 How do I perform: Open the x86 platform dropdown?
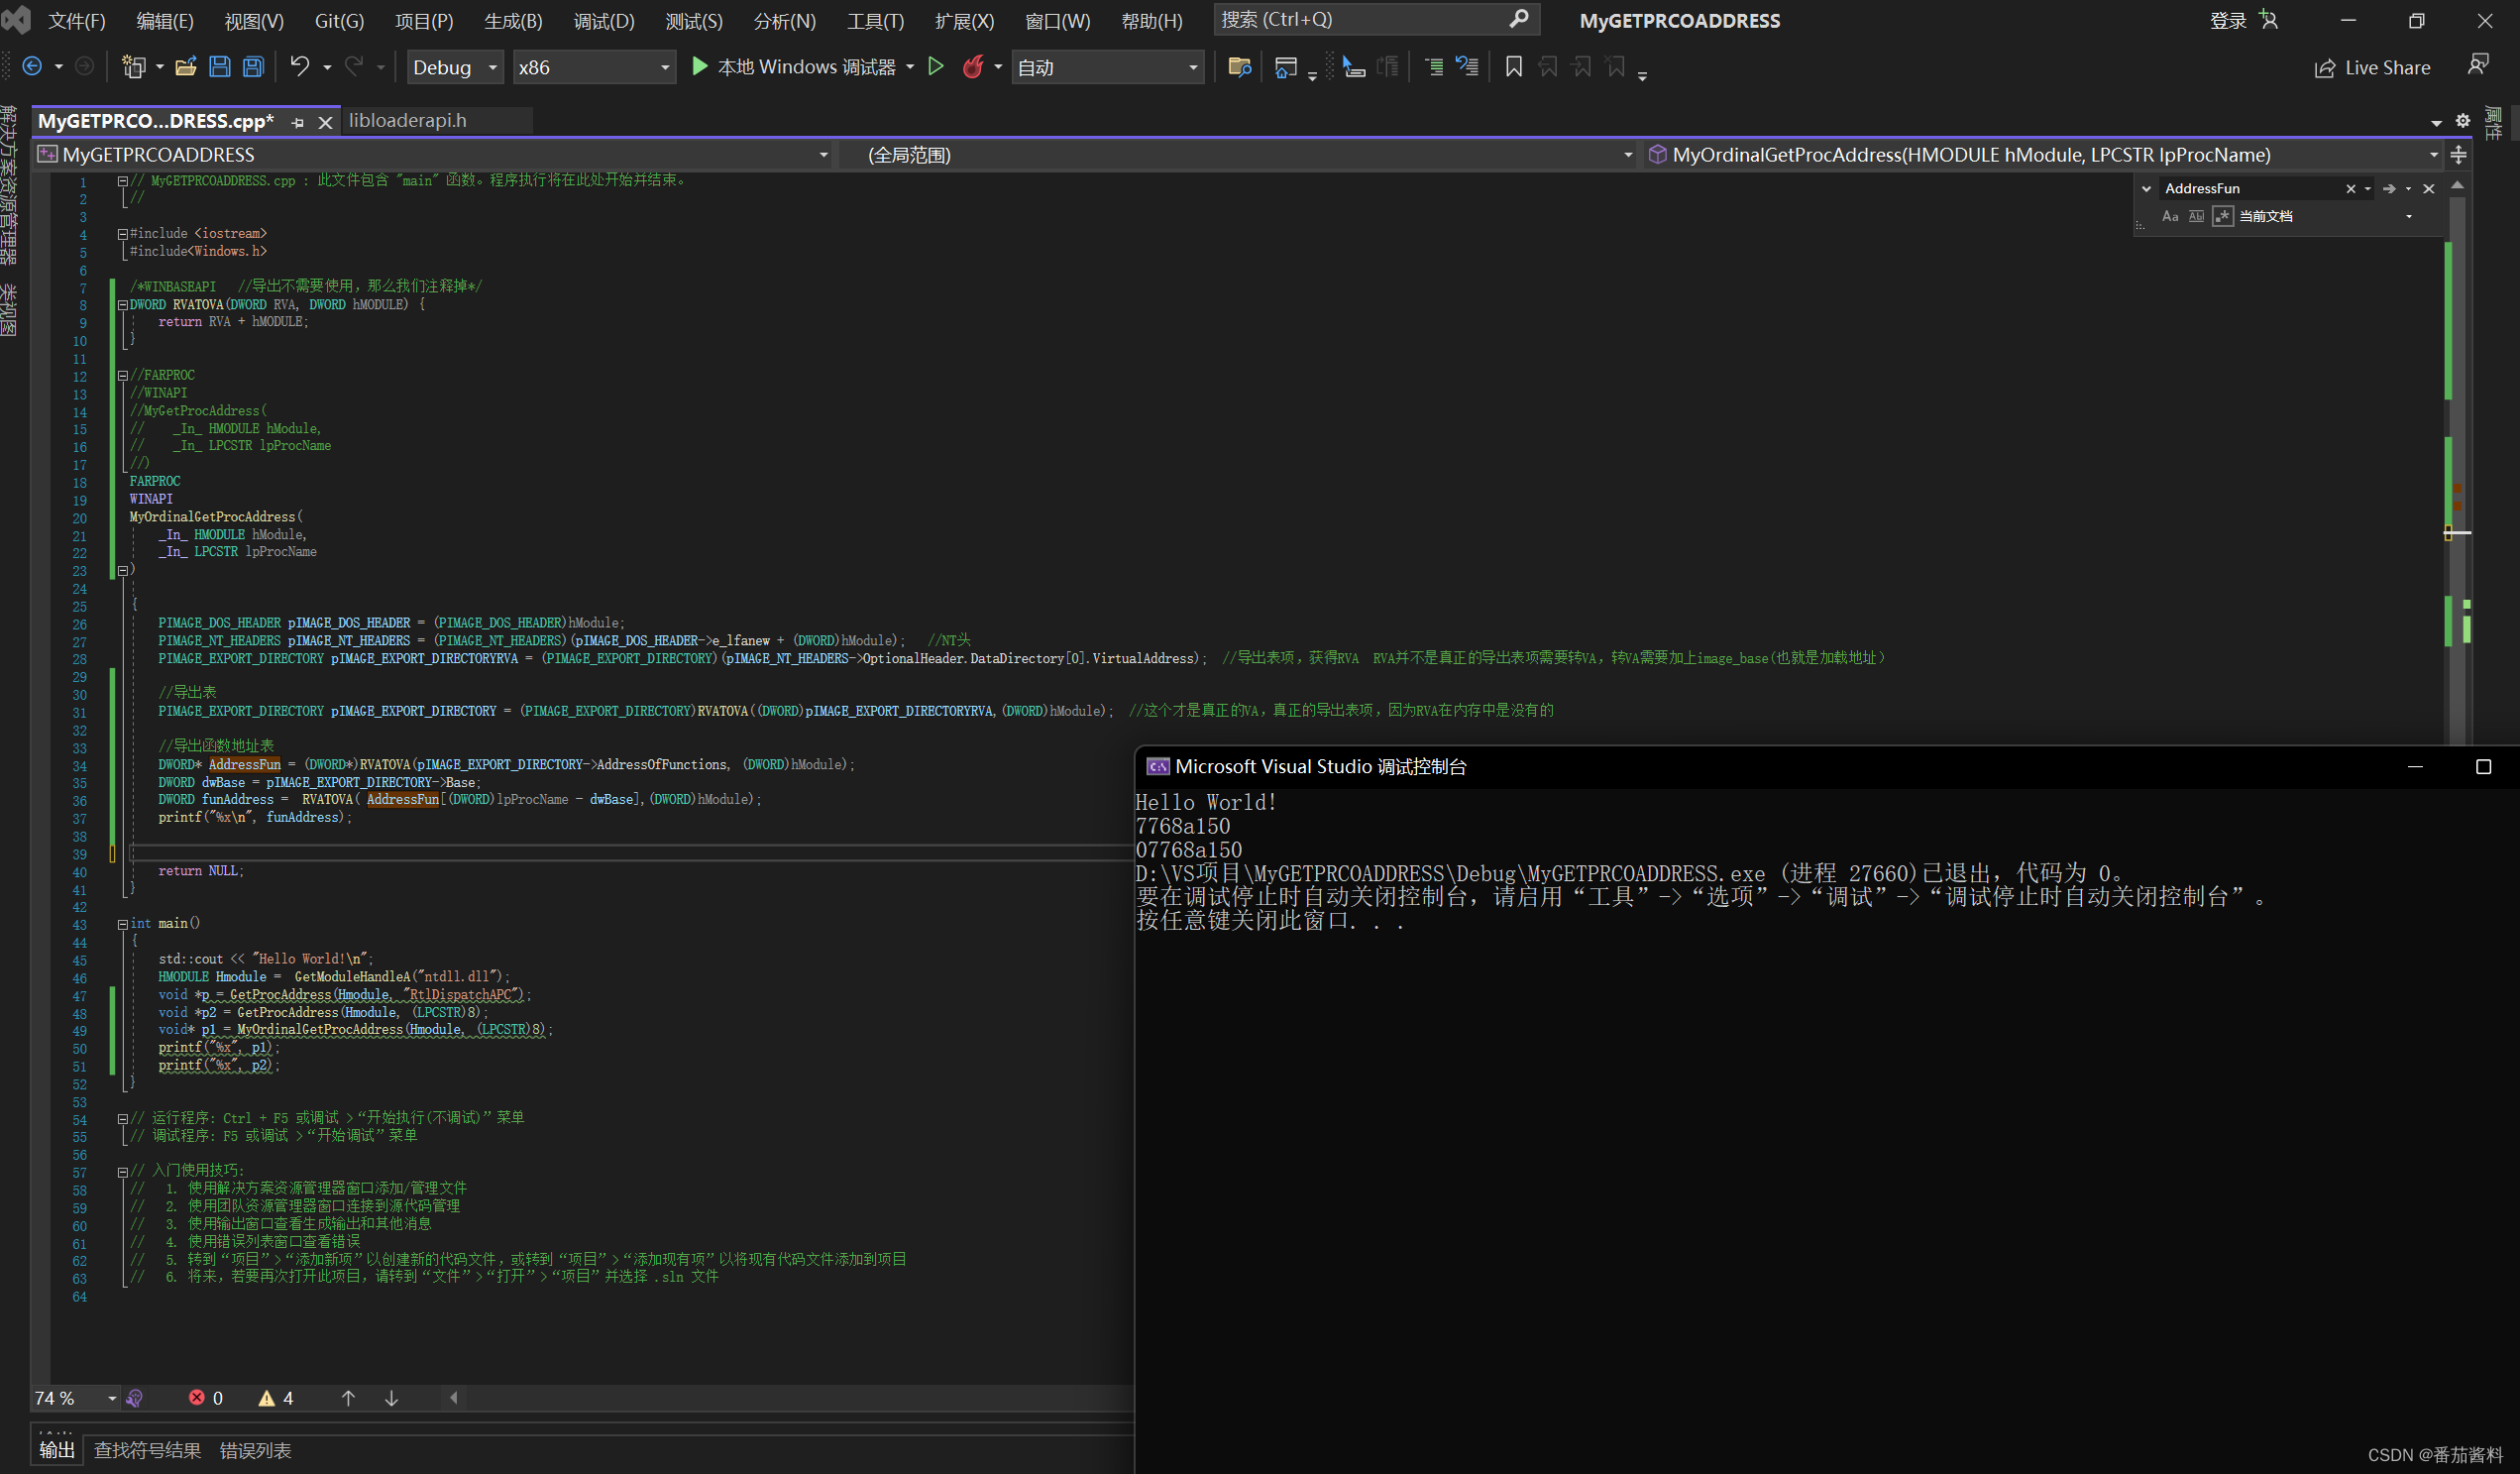[593, 67]
